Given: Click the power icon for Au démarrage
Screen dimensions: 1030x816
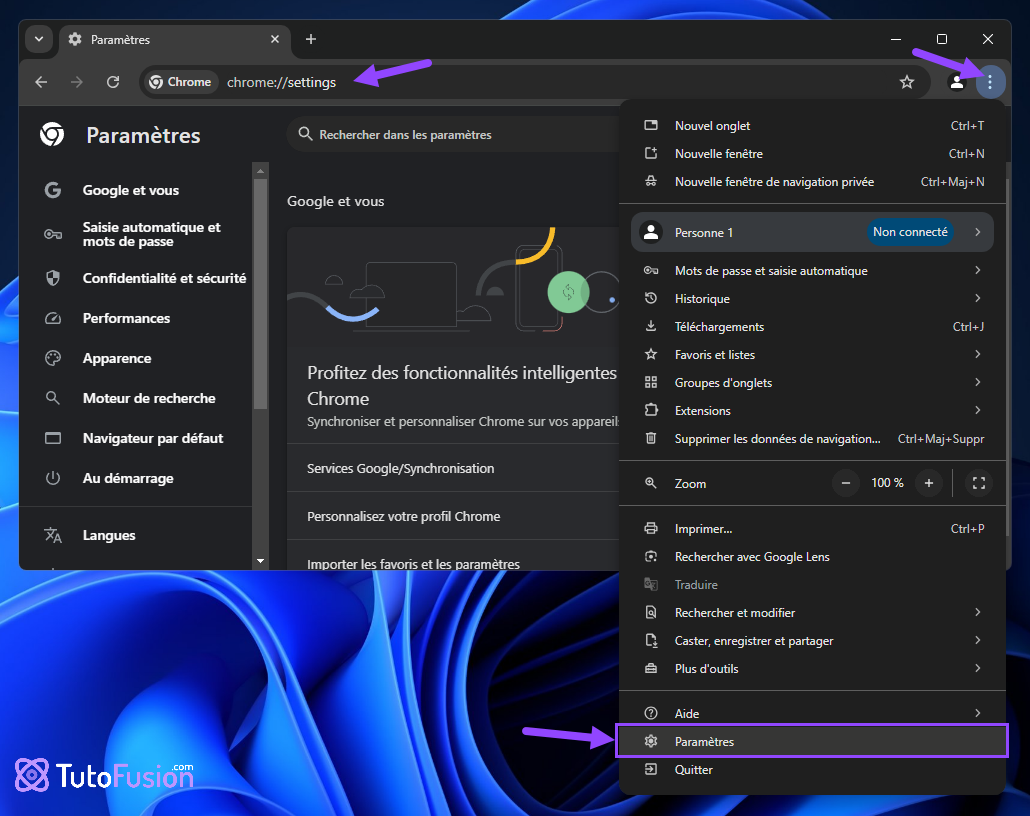Looking at the screenshot, I should 53,479.
